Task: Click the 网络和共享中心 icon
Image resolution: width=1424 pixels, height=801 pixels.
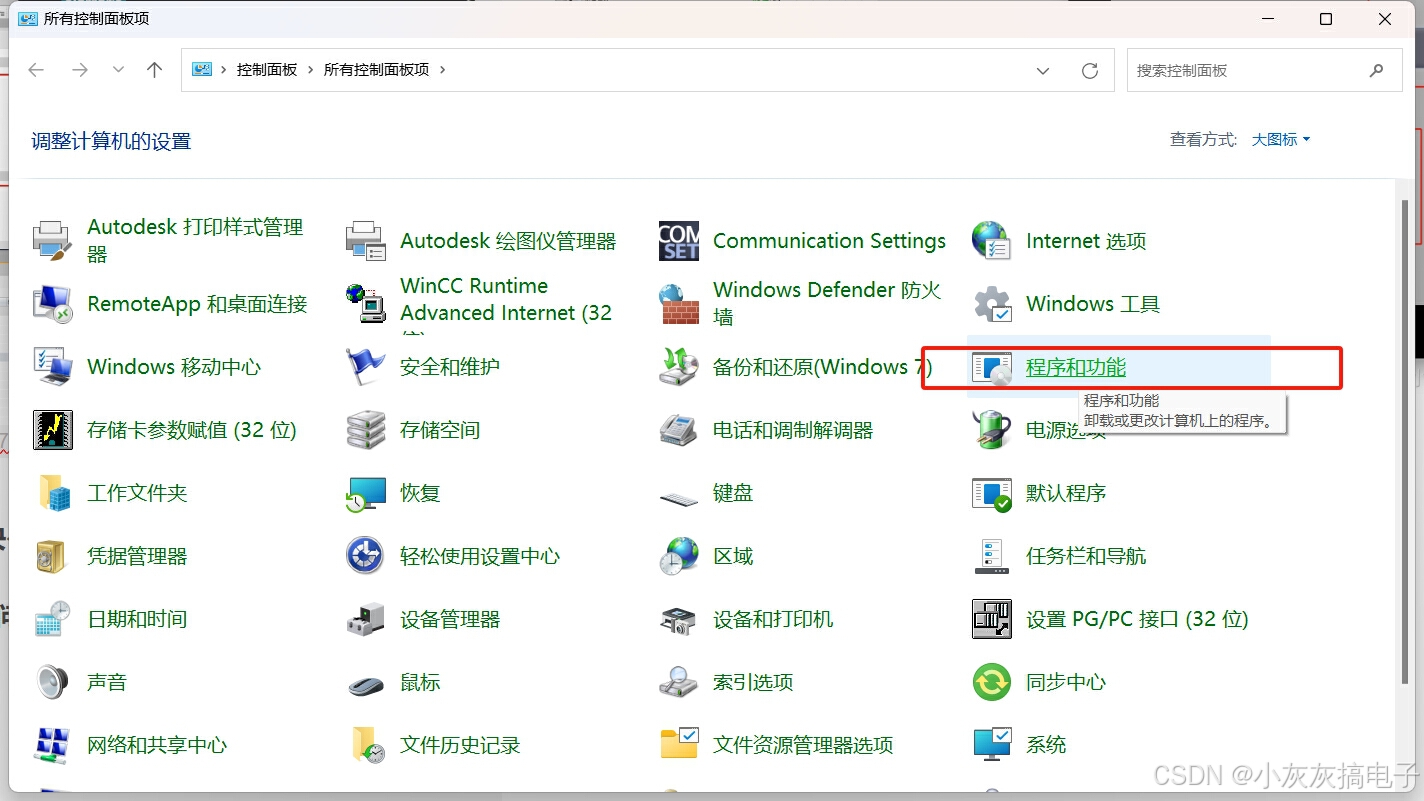Action: pos(52,745)
